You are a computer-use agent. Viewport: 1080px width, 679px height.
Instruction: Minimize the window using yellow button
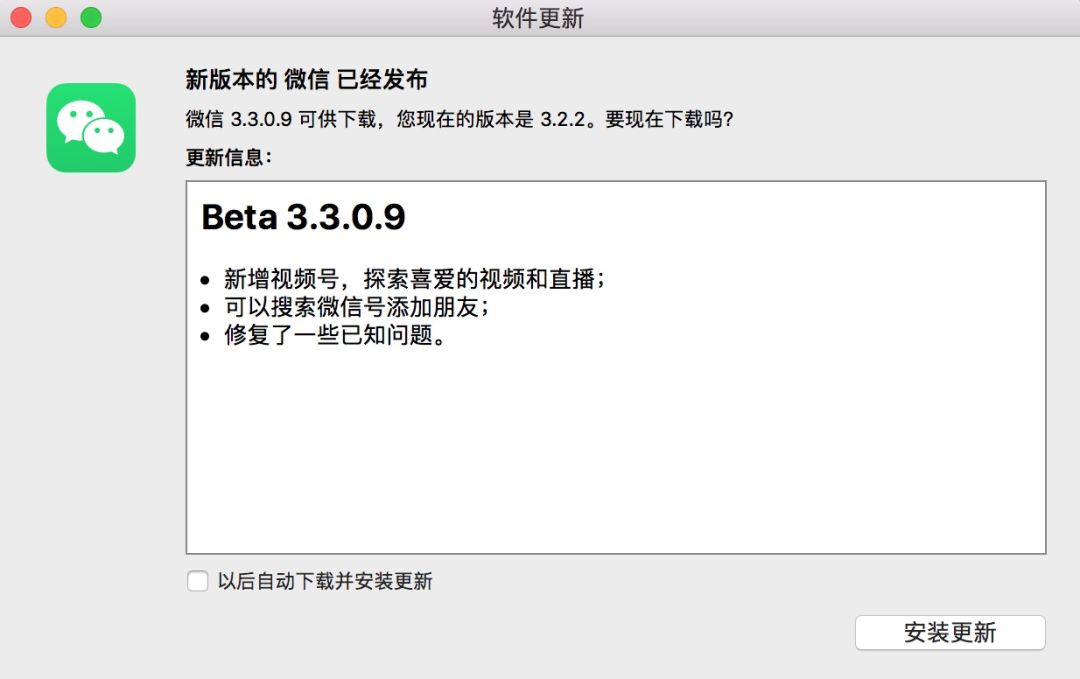pyautogui.click(x=56, y=17)
